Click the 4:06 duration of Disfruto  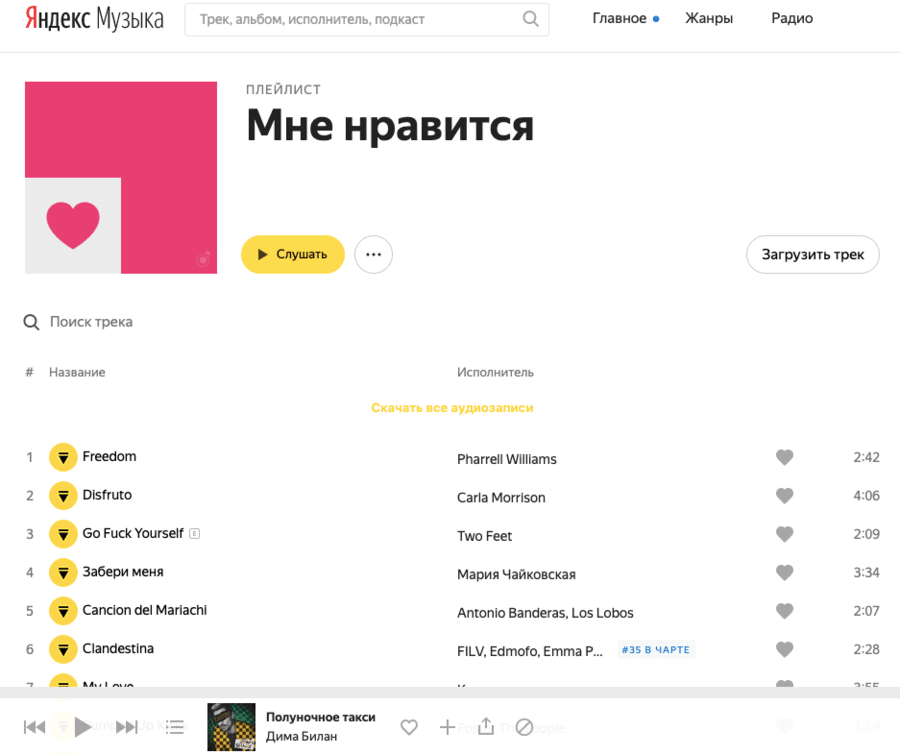pyautogui.click(x=866, y=496)
